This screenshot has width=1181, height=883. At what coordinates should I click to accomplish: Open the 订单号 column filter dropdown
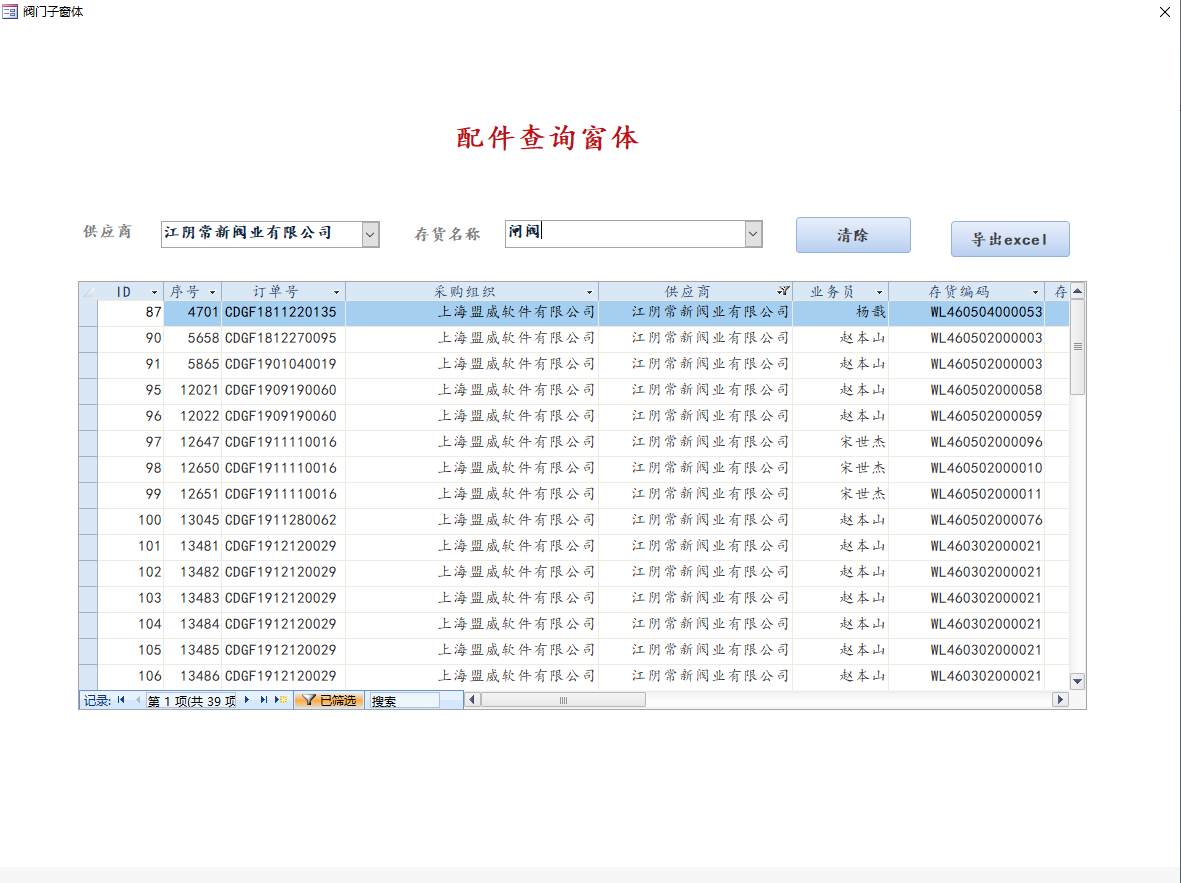tap(337, 292)
